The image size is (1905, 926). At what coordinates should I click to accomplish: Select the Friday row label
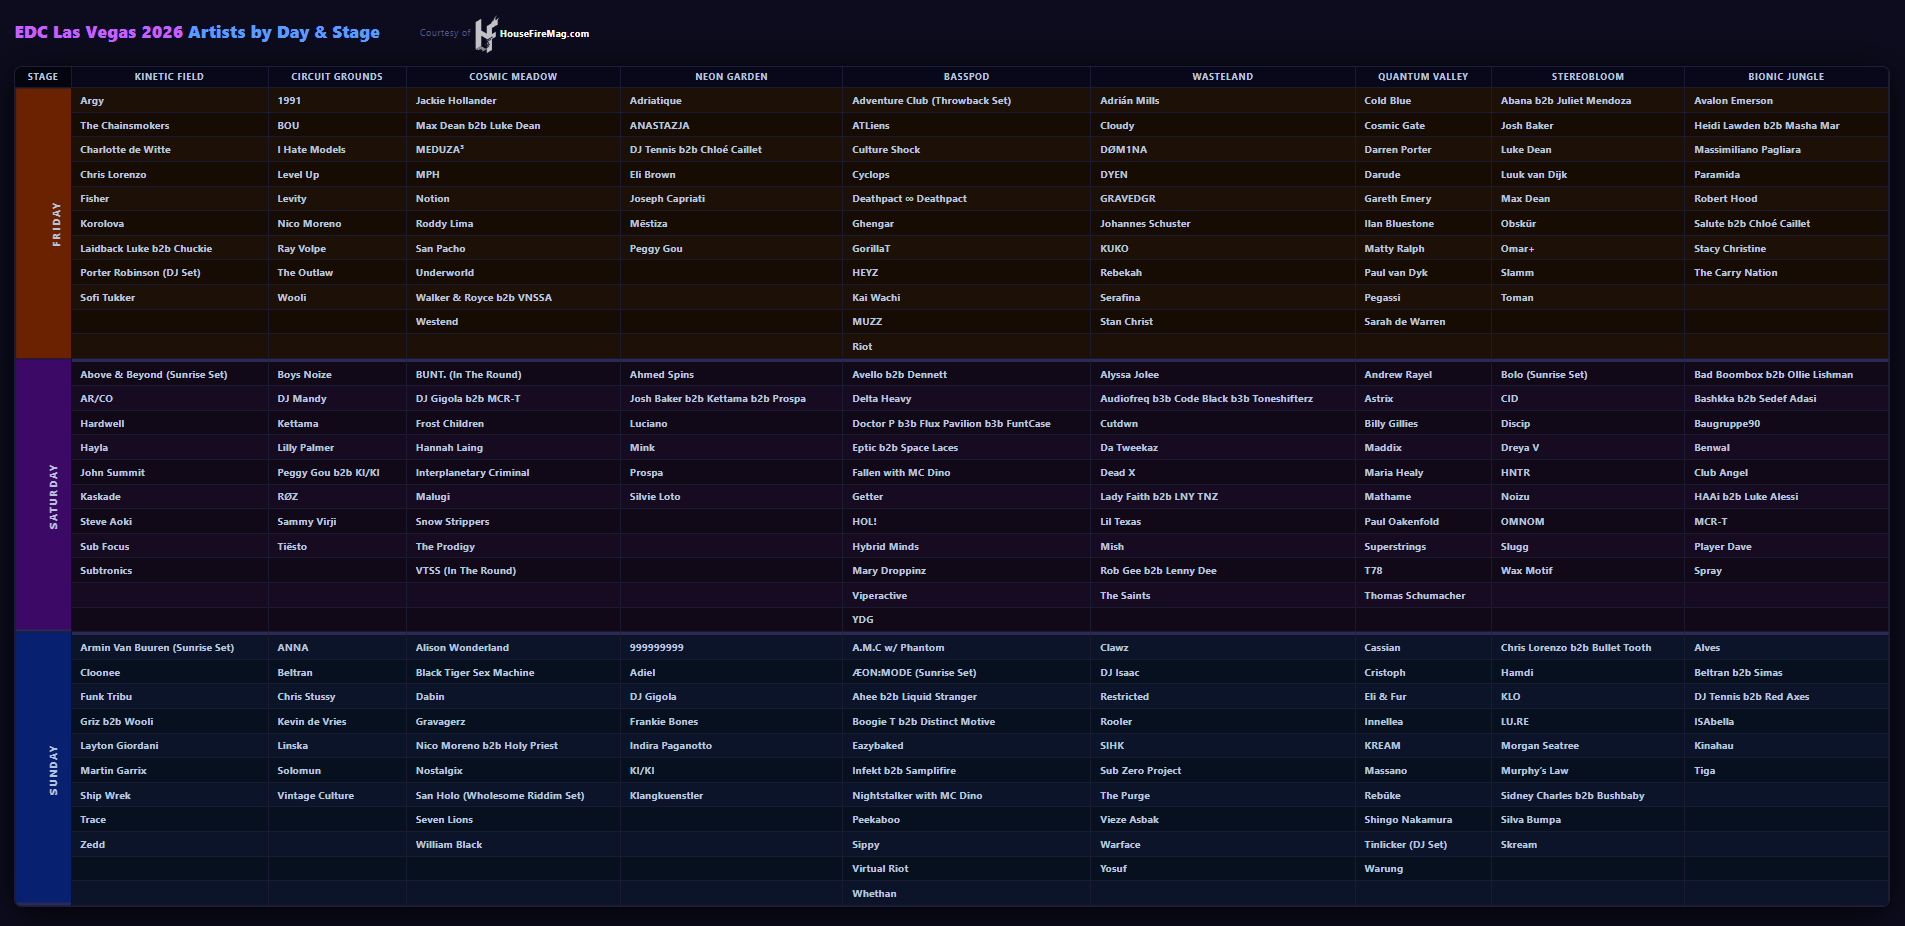tap(55, 224)
